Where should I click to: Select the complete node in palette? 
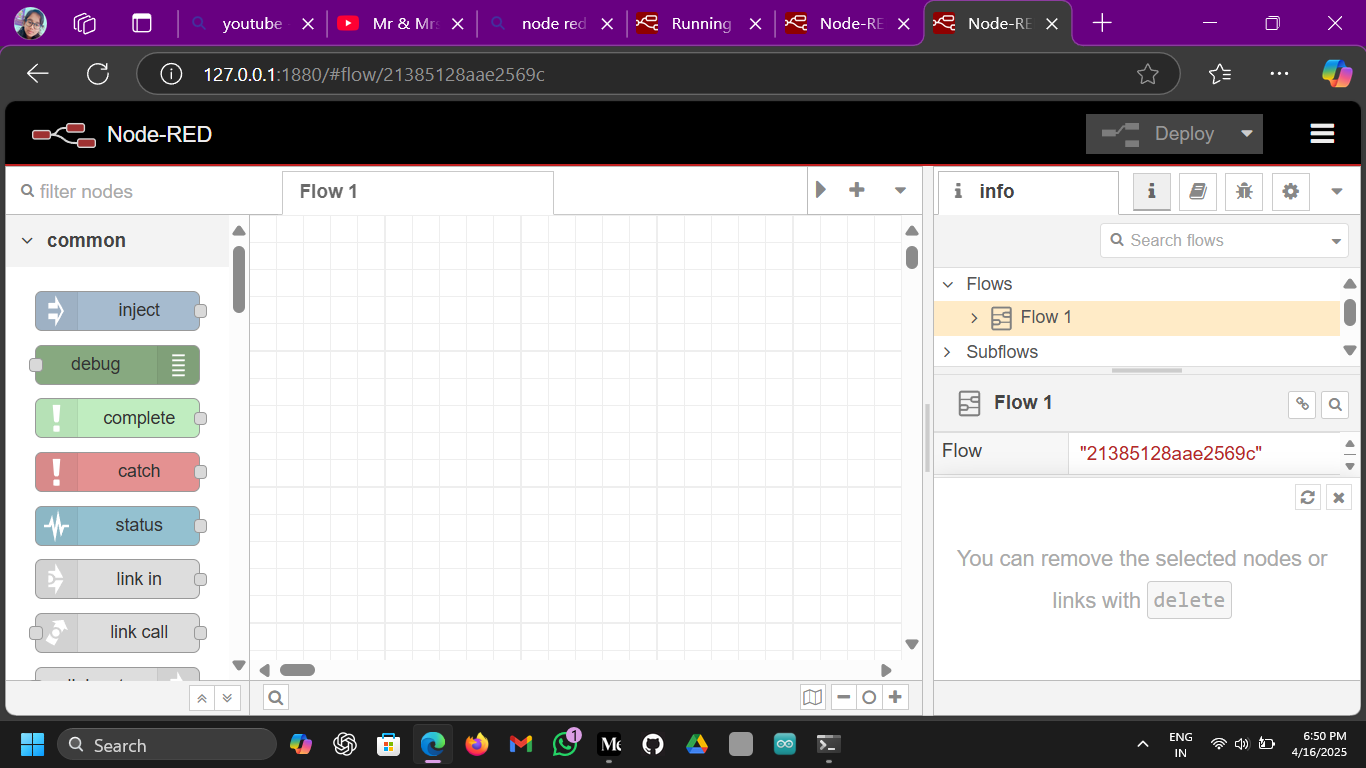pos(118,418)
